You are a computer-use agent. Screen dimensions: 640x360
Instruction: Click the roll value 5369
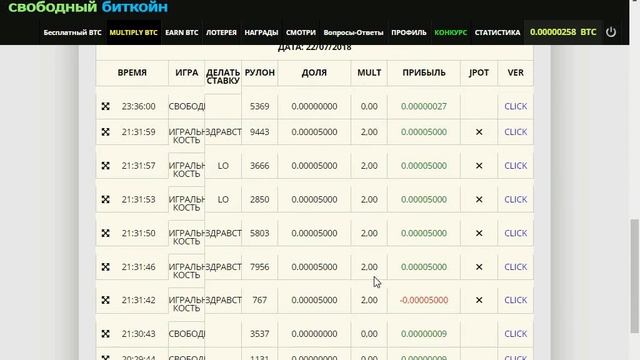click(x=260, y=106)
